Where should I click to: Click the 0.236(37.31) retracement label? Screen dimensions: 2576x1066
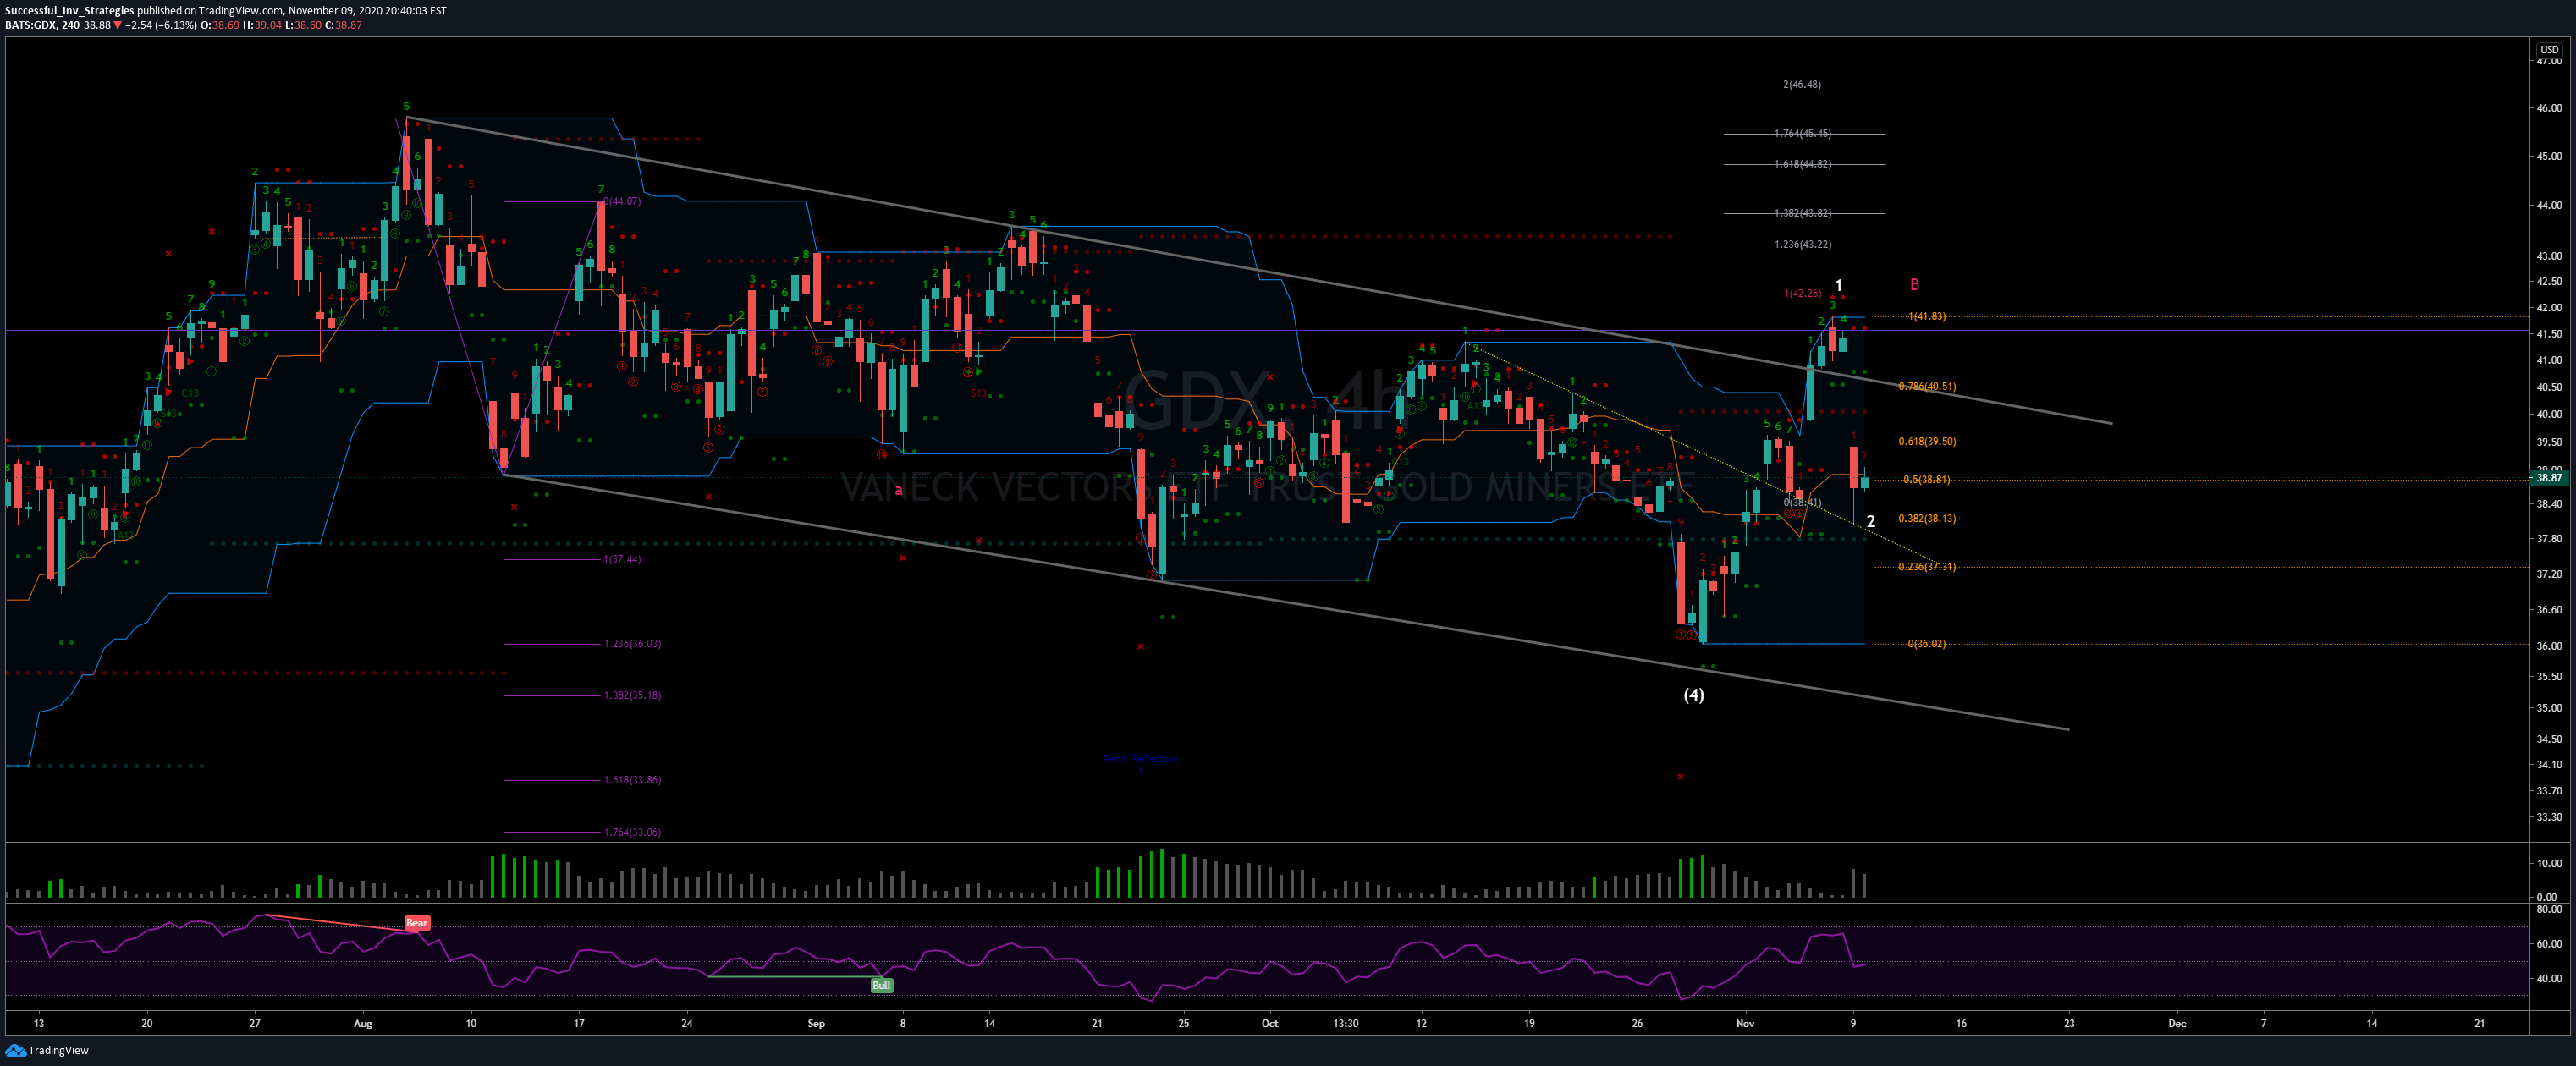tap(1927, 566)
